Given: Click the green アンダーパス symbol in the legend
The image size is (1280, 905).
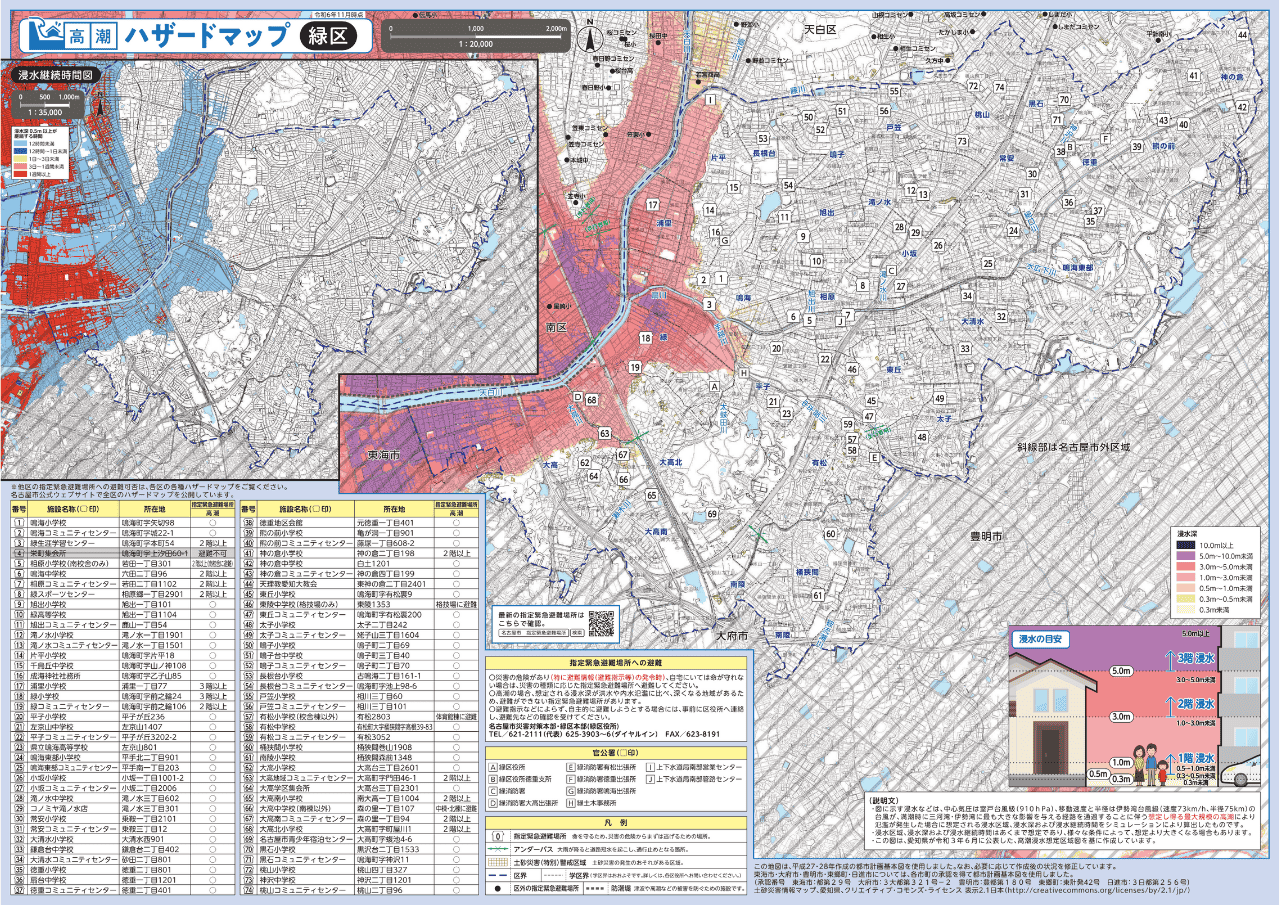Looking at the screenshot, I should coord(497,847).
